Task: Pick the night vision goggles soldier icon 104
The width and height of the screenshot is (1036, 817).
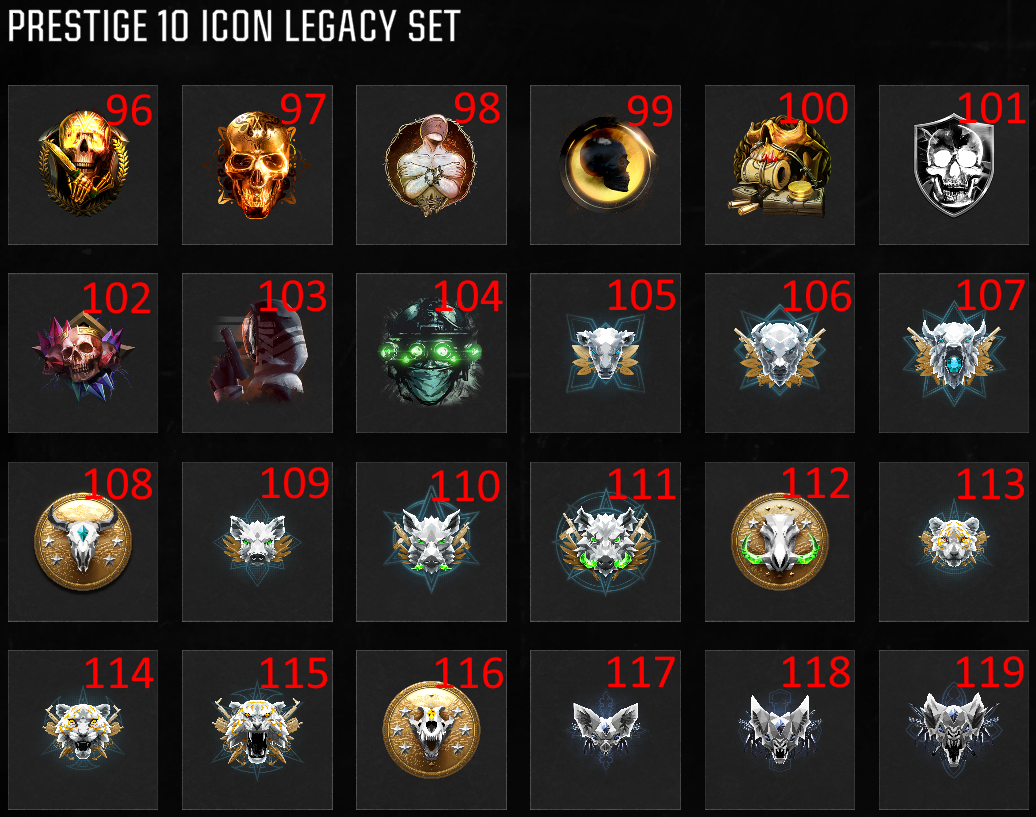Action: (431, 353)
